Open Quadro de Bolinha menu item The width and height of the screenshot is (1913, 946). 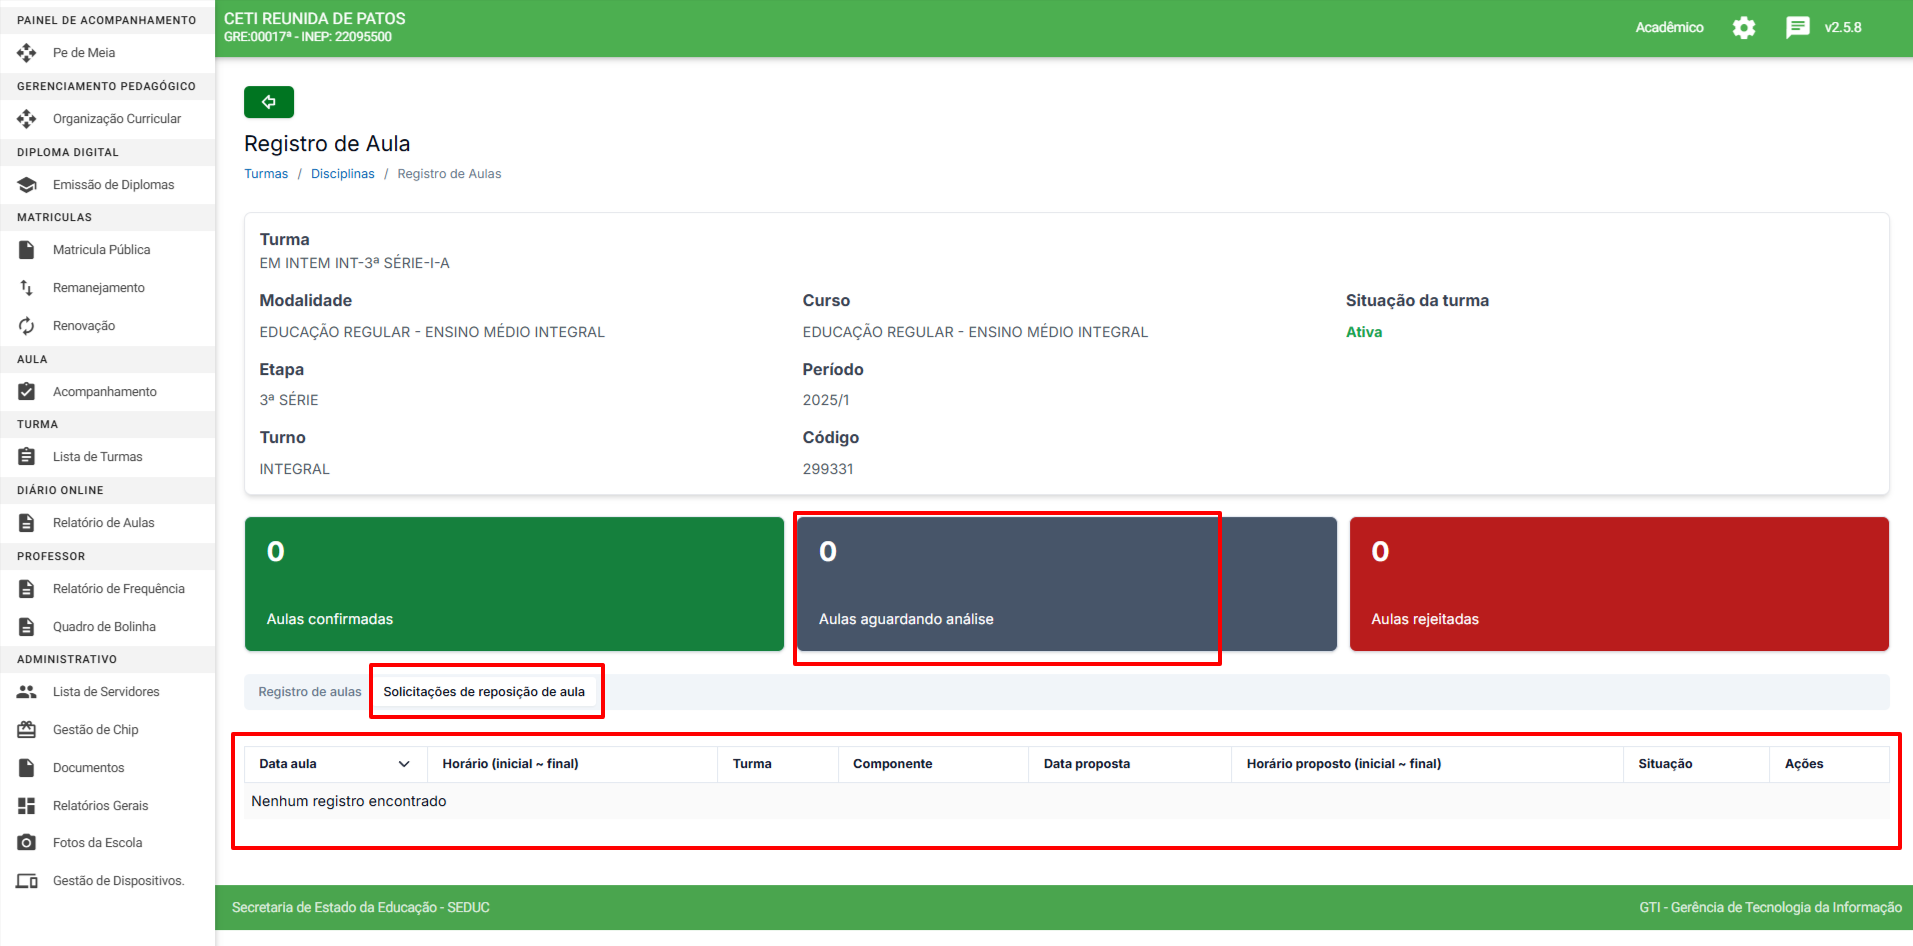coord(104,627)
